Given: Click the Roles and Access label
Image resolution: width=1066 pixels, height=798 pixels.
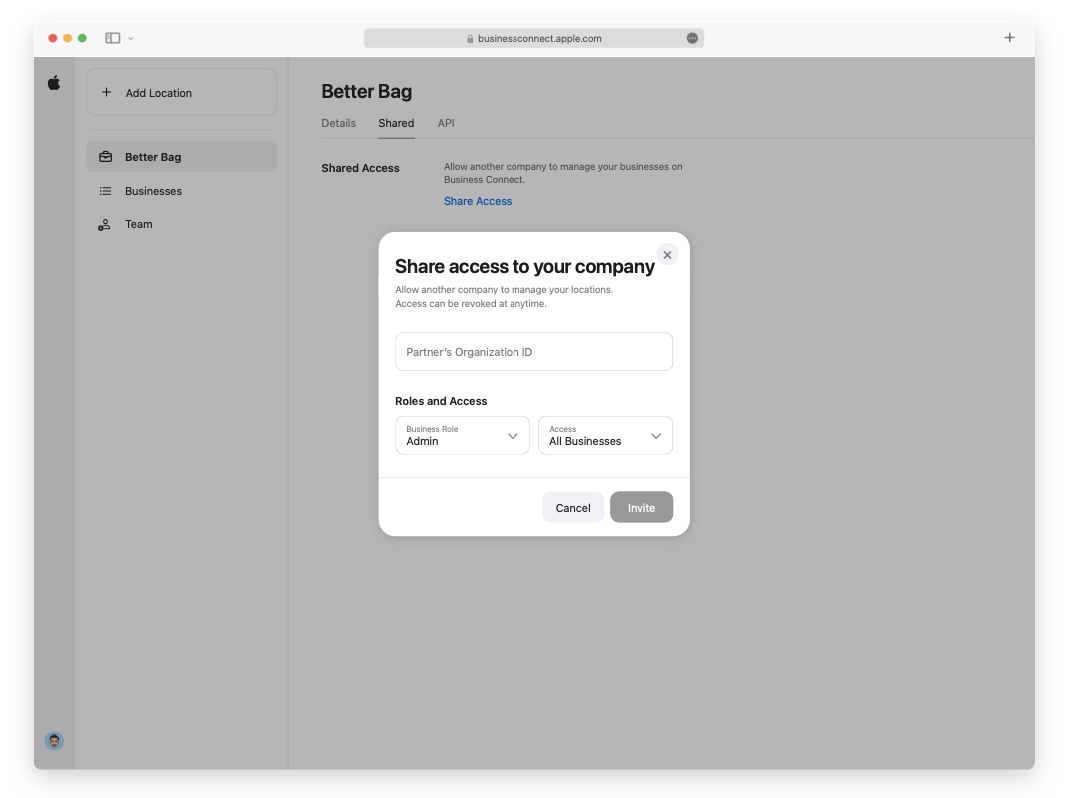Looking at the screenshot, I should [x=441, y=401].
